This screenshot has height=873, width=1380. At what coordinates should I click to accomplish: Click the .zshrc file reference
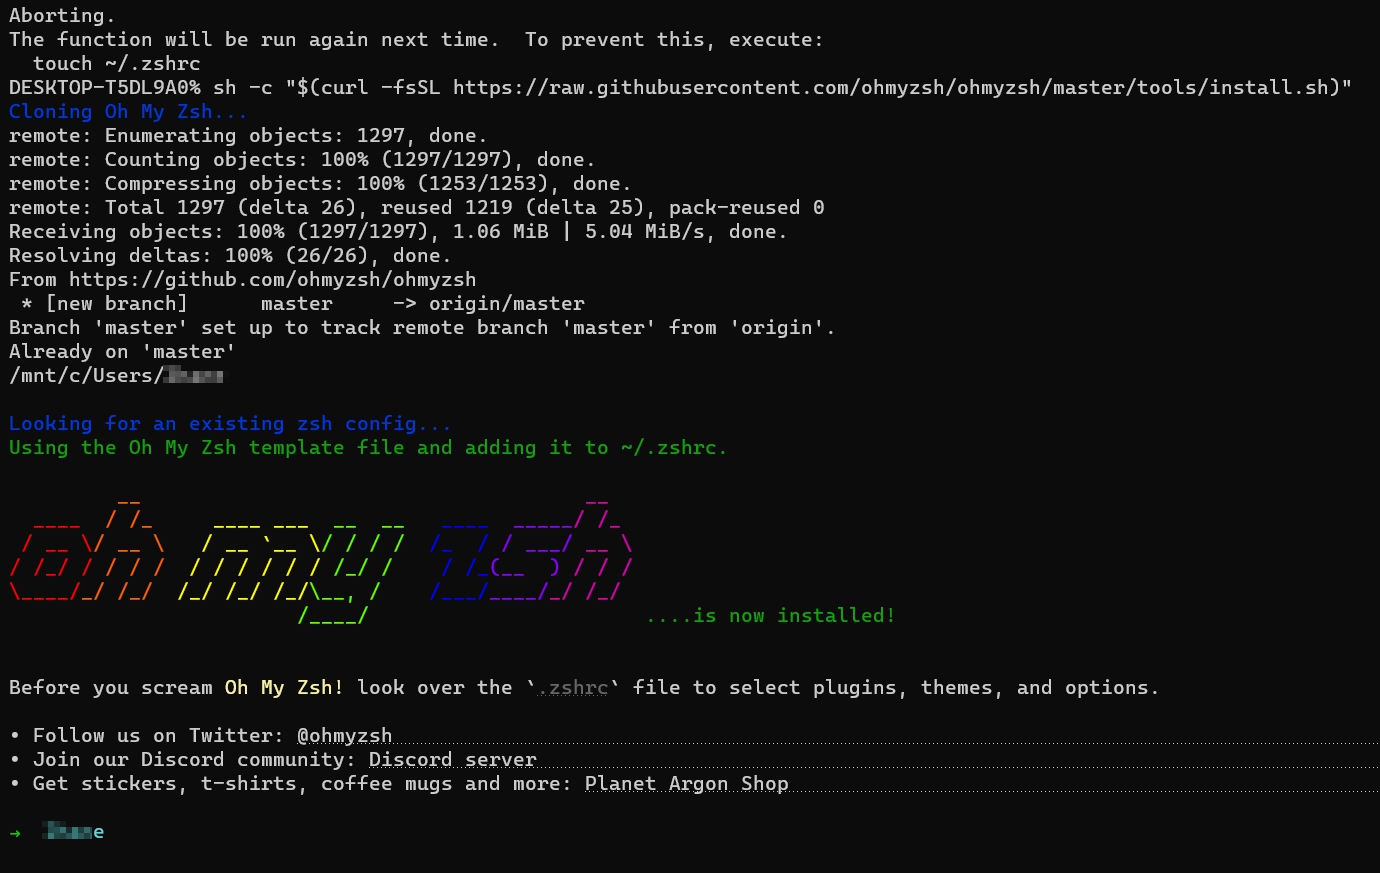pyautogui.click(x=573, y=688)
